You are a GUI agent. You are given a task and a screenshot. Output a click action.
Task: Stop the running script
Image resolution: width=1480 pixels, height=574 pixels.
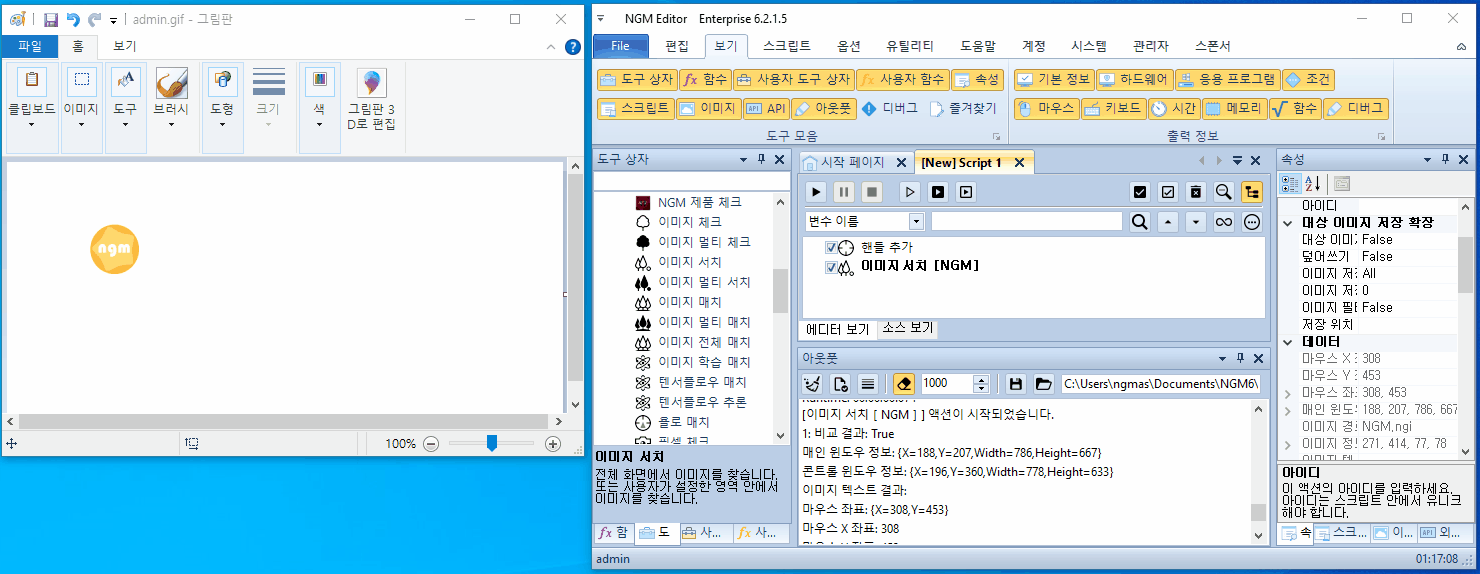click(x=873, y=191)
